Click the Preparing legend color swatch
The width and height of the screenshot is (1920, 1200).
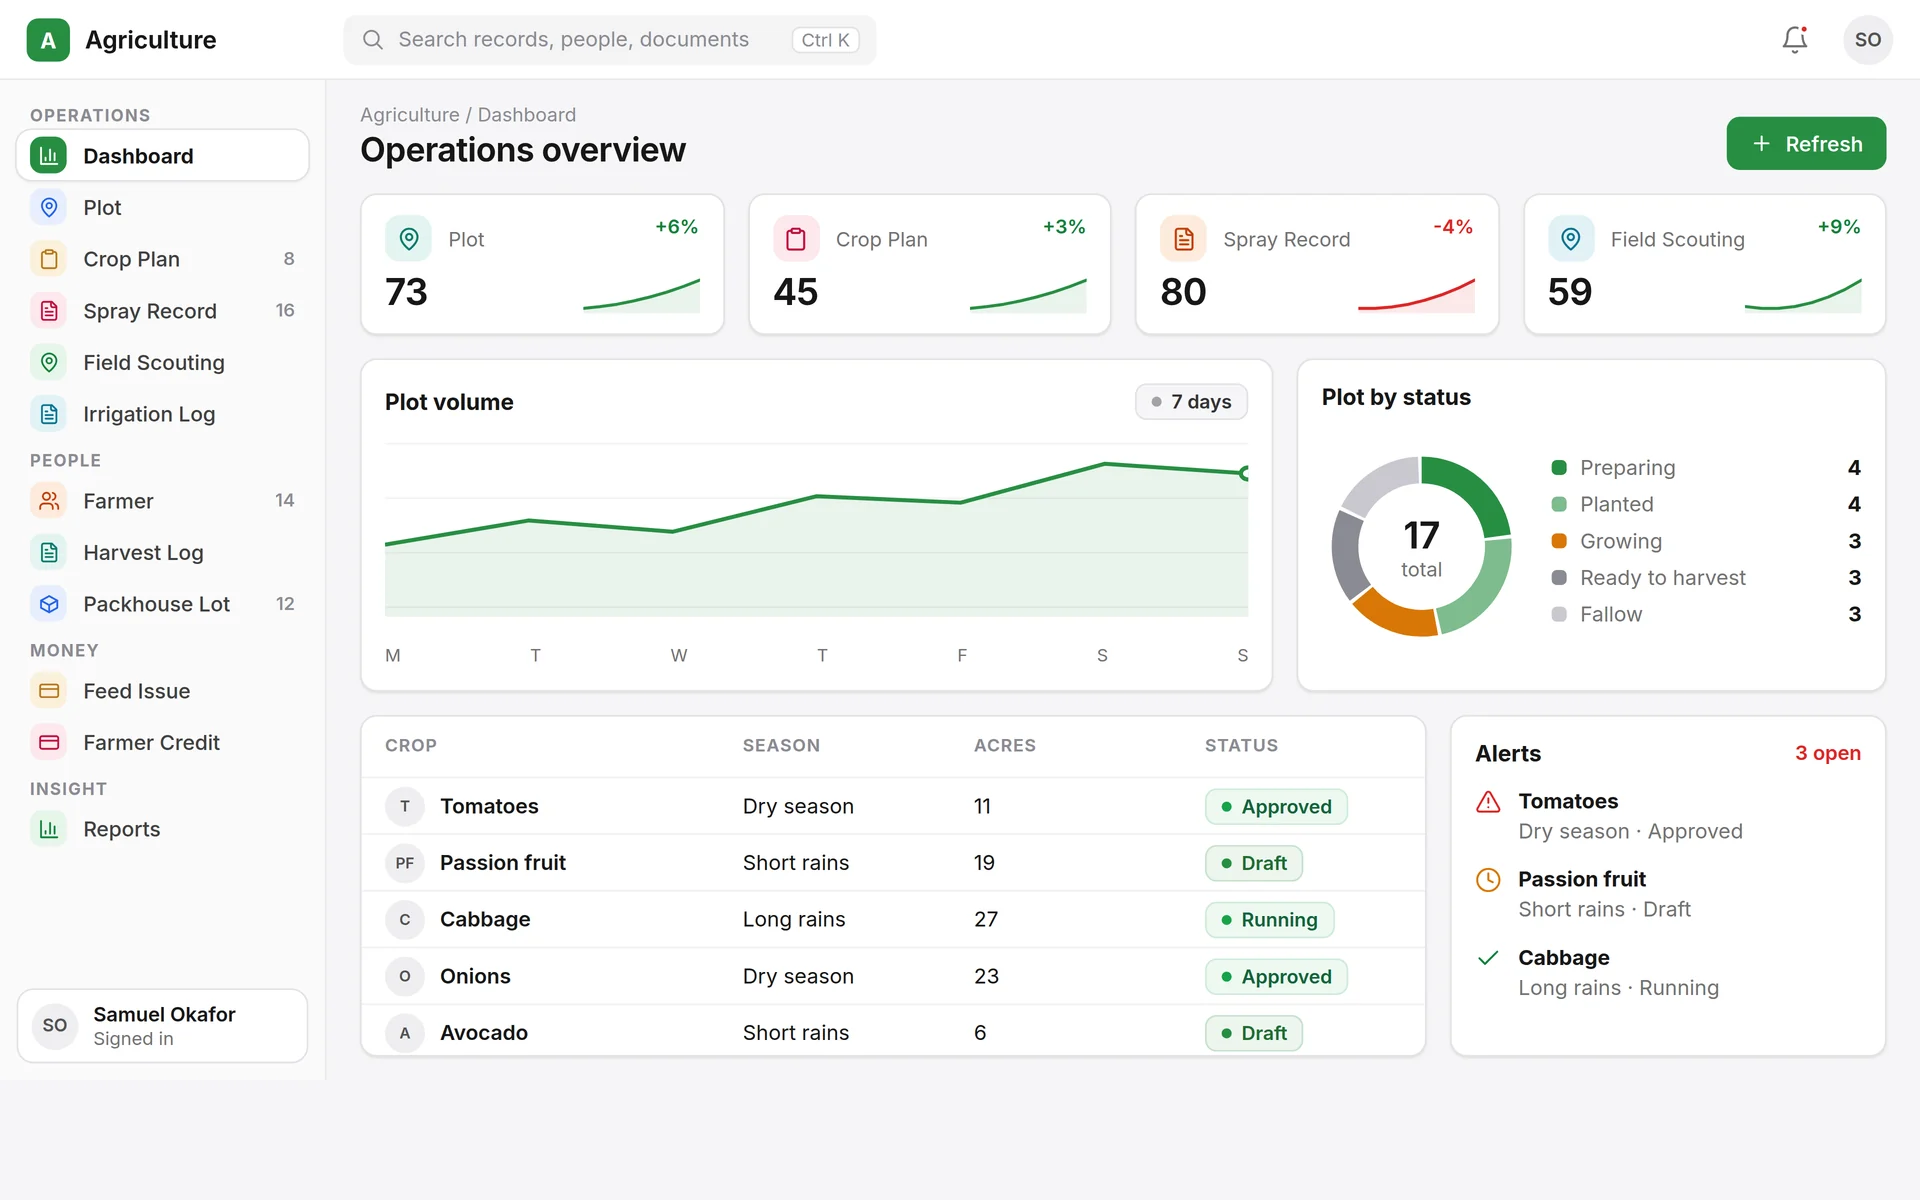click(x=1558, y=468)
